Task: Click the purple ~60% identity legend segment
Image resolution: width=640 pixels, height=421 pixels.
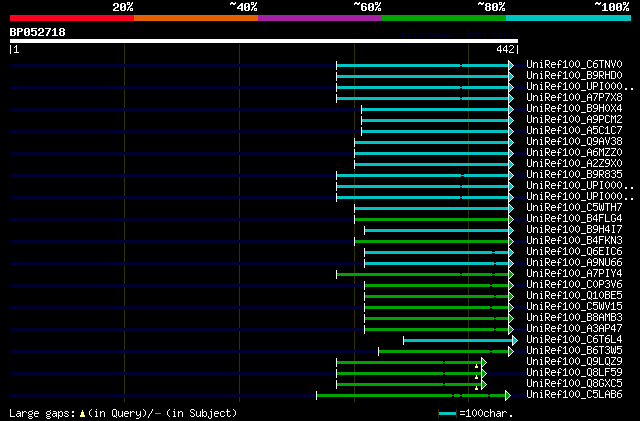Action: tap(320, 18)
